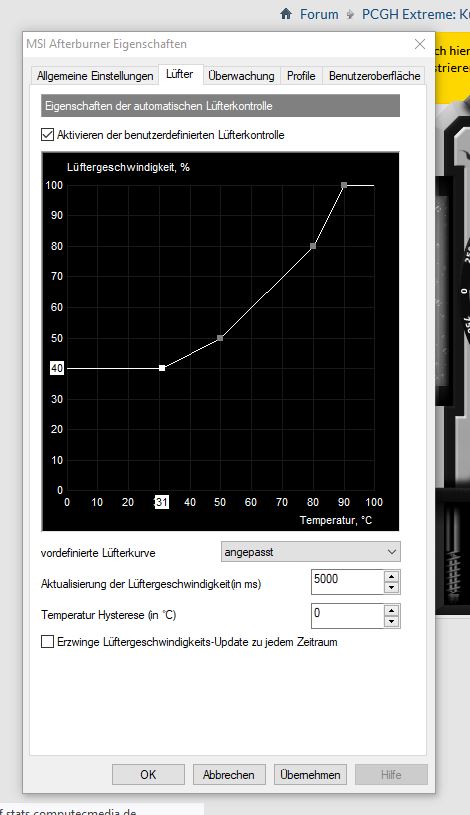This screenshot has height=815, width=470.
Task: Click the Forum home icon in browser
Action: (286, 14)
